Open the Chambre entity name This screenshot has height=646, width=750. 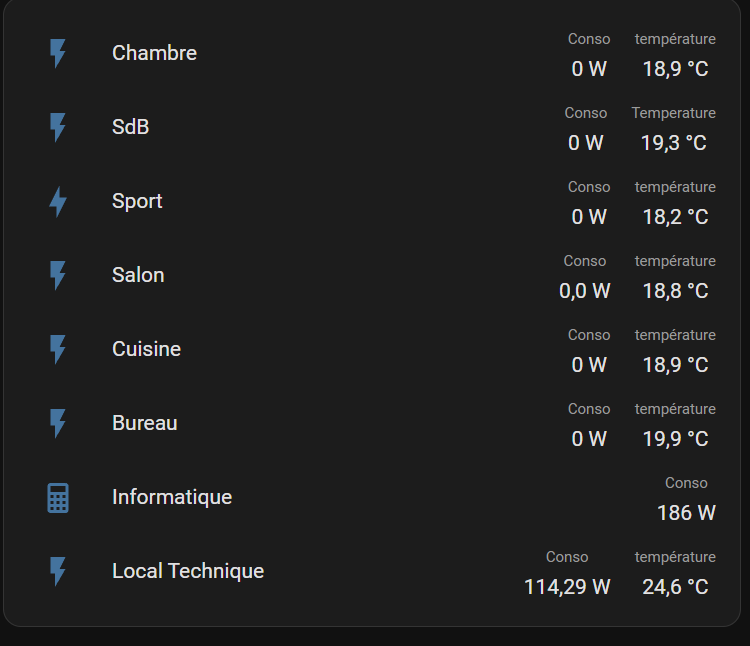154,53
